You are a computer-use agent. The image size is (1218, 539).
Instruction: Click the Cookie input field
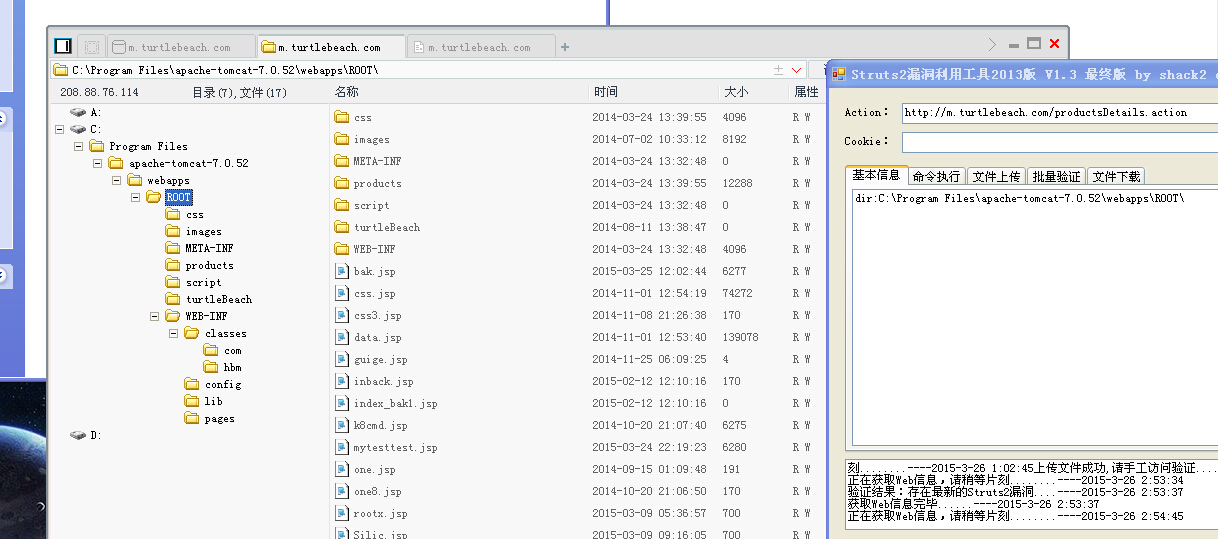1059,142
